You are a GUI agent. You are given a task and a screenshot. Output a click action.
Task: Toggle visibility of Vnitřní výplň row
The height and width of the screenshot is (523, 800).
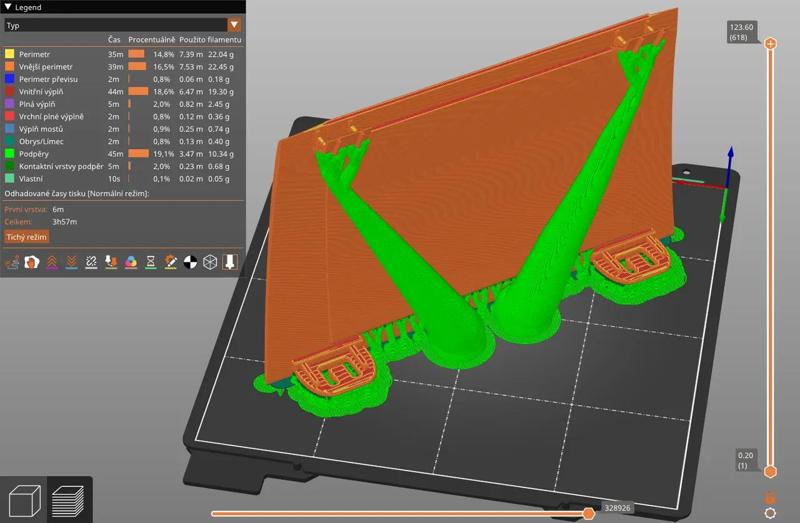122,92
